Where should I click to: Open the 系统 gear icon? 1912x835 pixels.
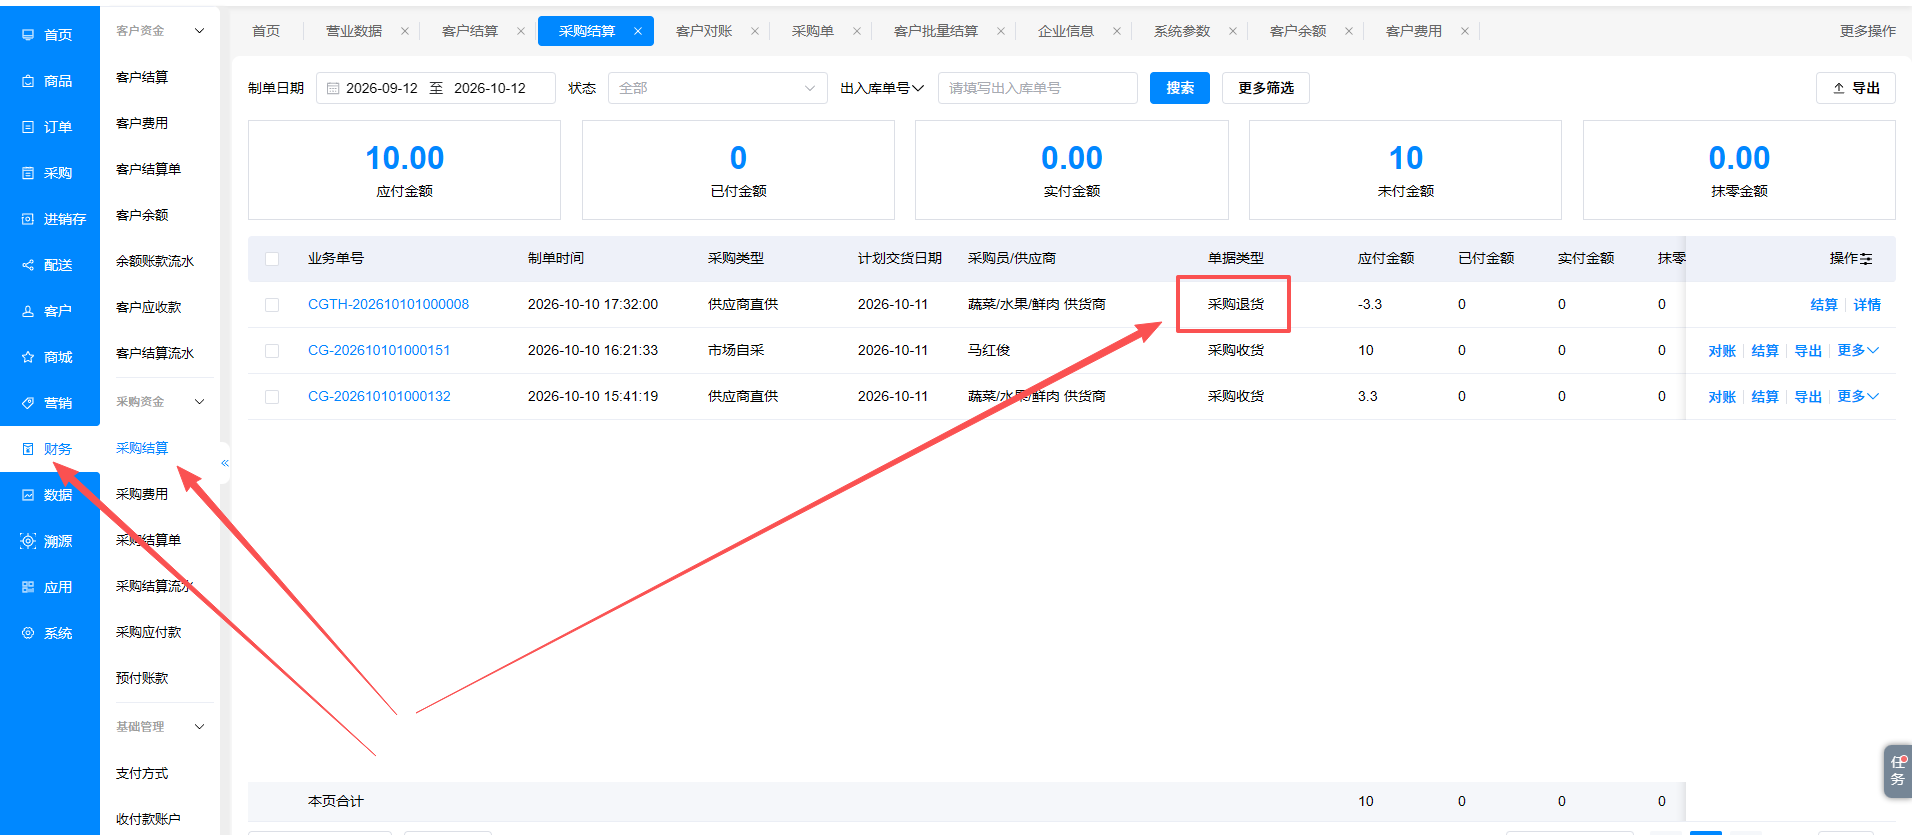point(28,633)
